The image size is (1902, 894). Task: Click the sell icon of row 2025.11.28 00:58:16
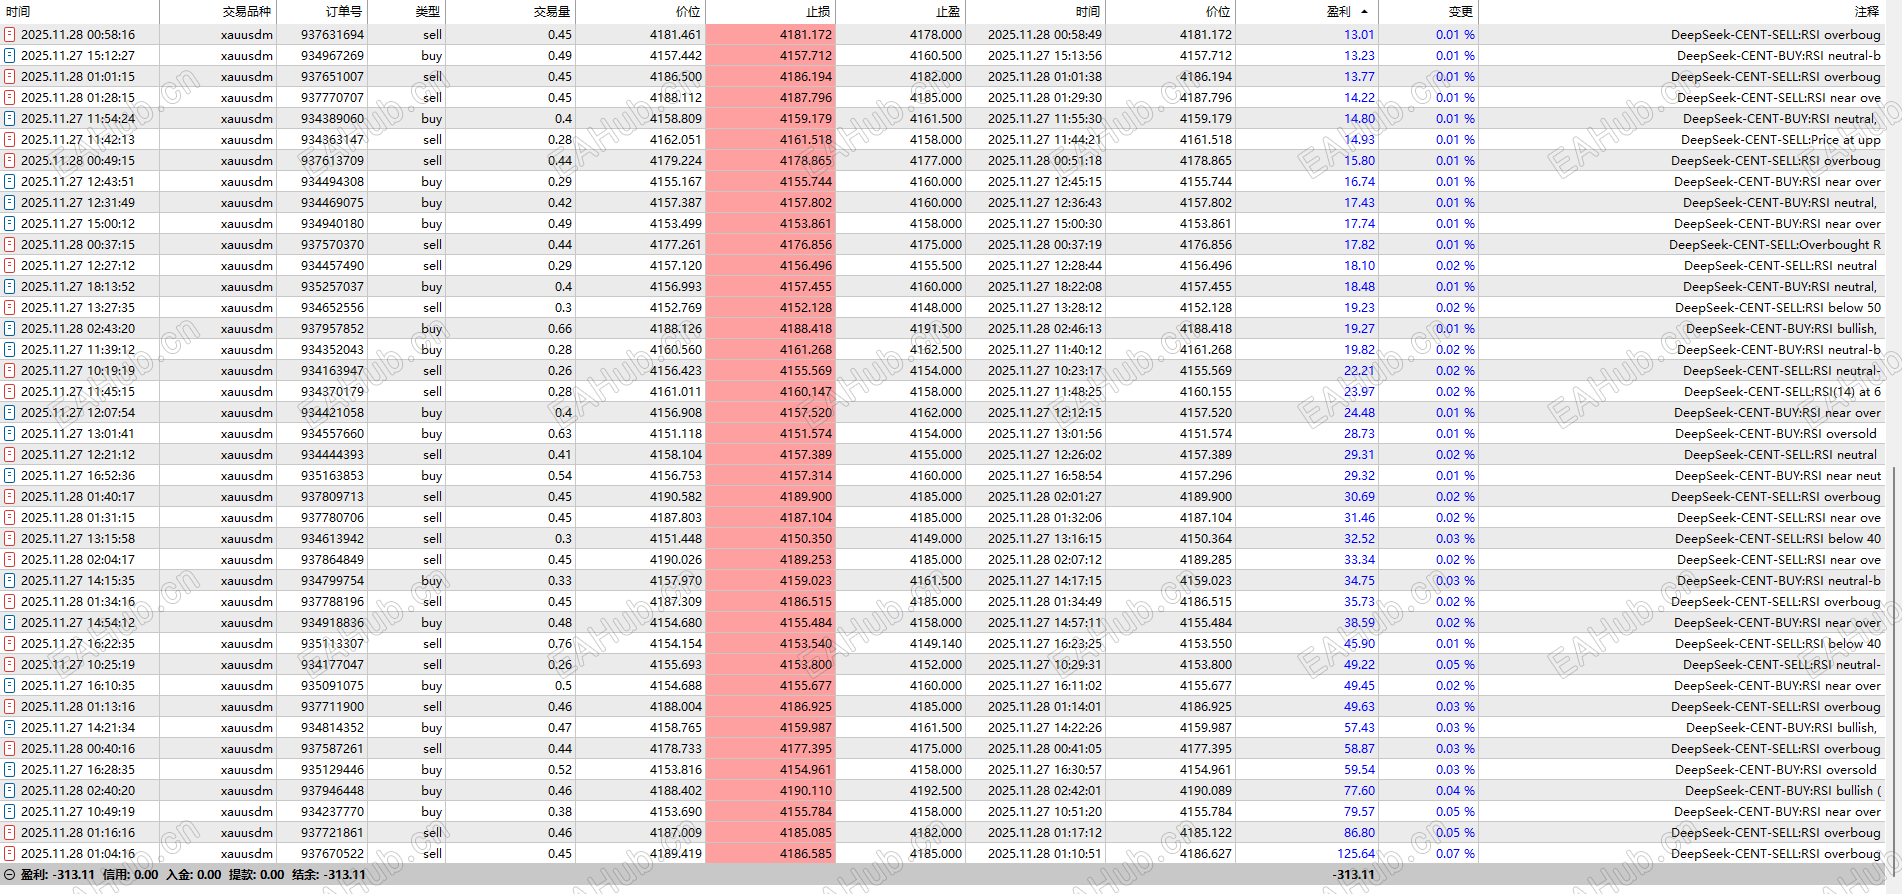pyautogui.click(x=9, y=34)
